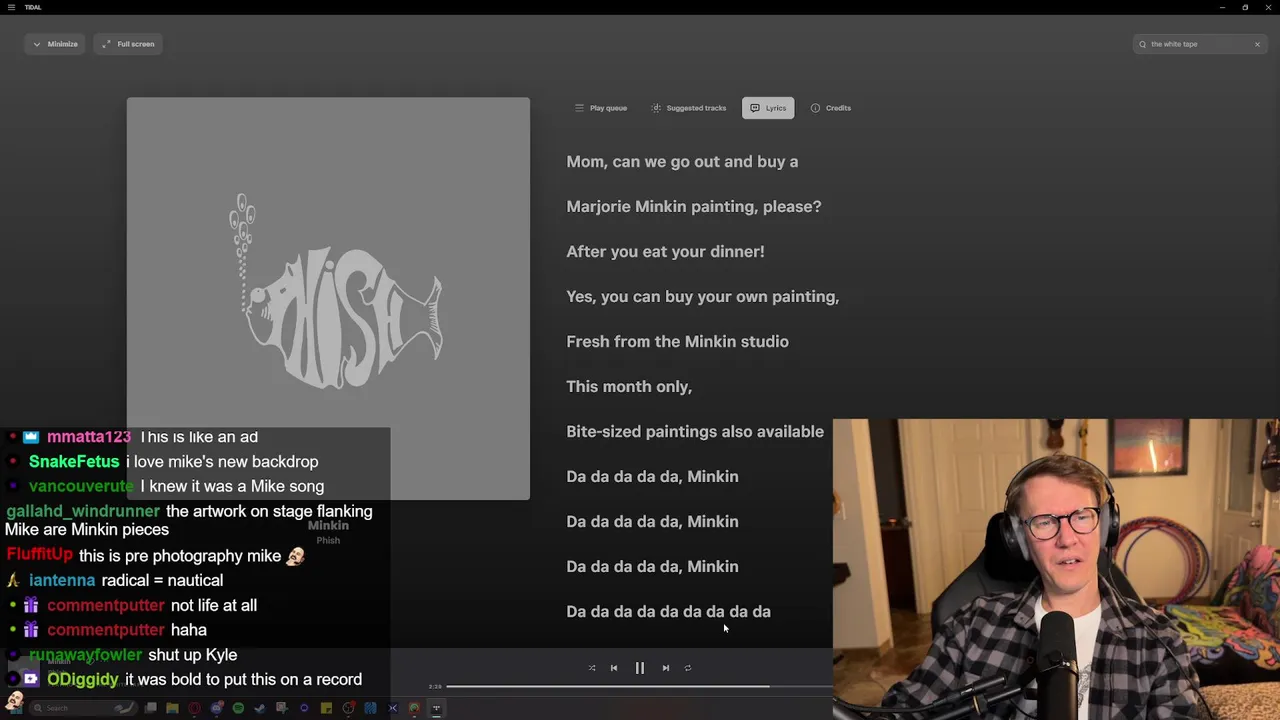1280x720 pixels.
Task: Click the playback progress bar
Action: tap(639, 686)
